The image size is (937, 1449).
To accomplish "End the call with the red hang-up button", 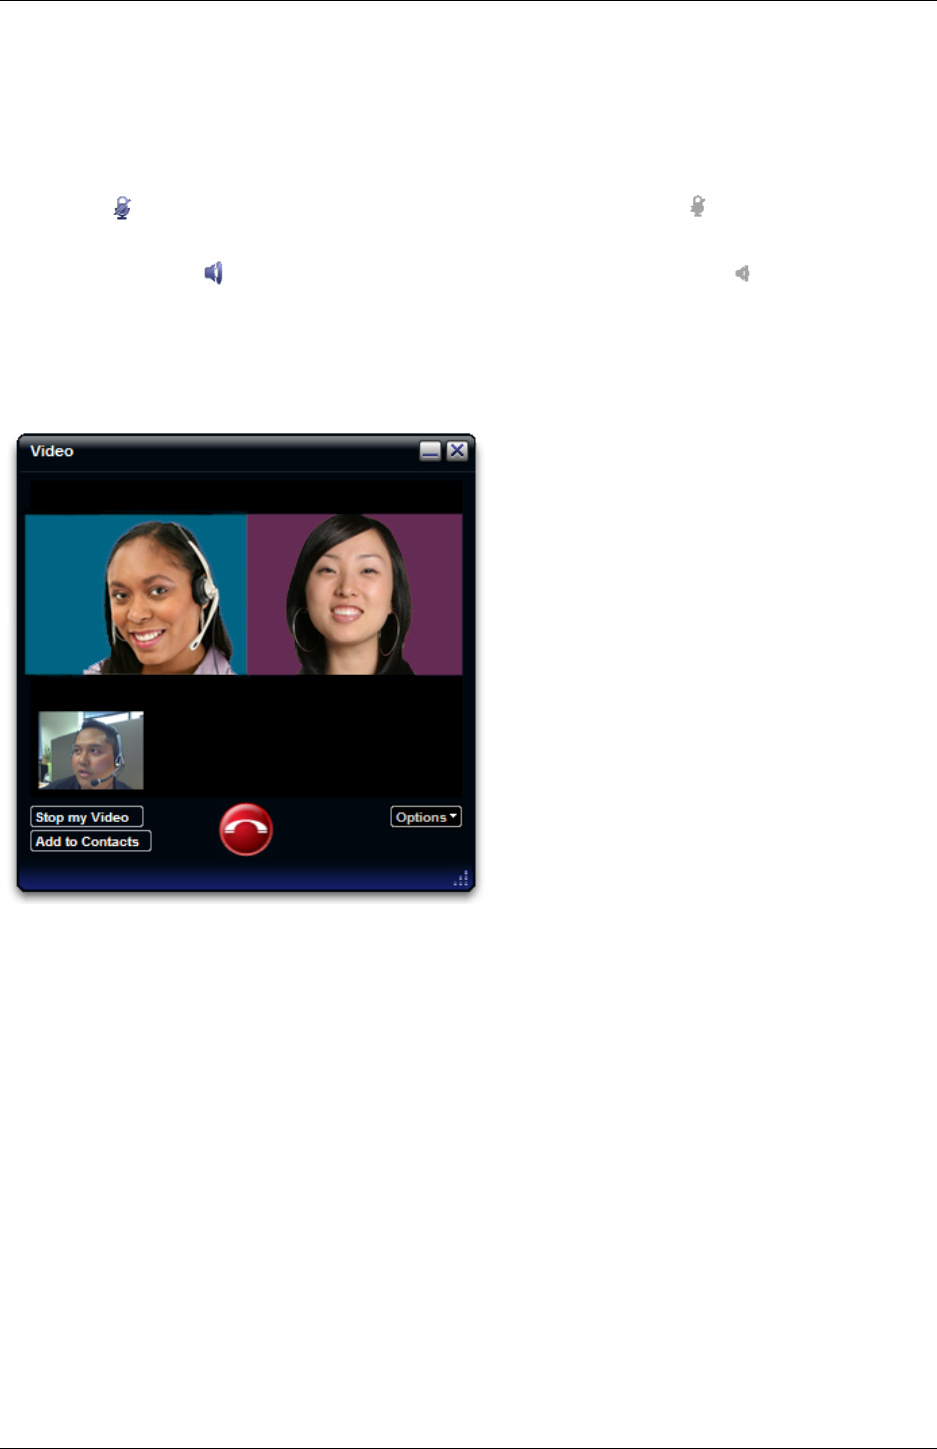I will (x=246, y=830).
